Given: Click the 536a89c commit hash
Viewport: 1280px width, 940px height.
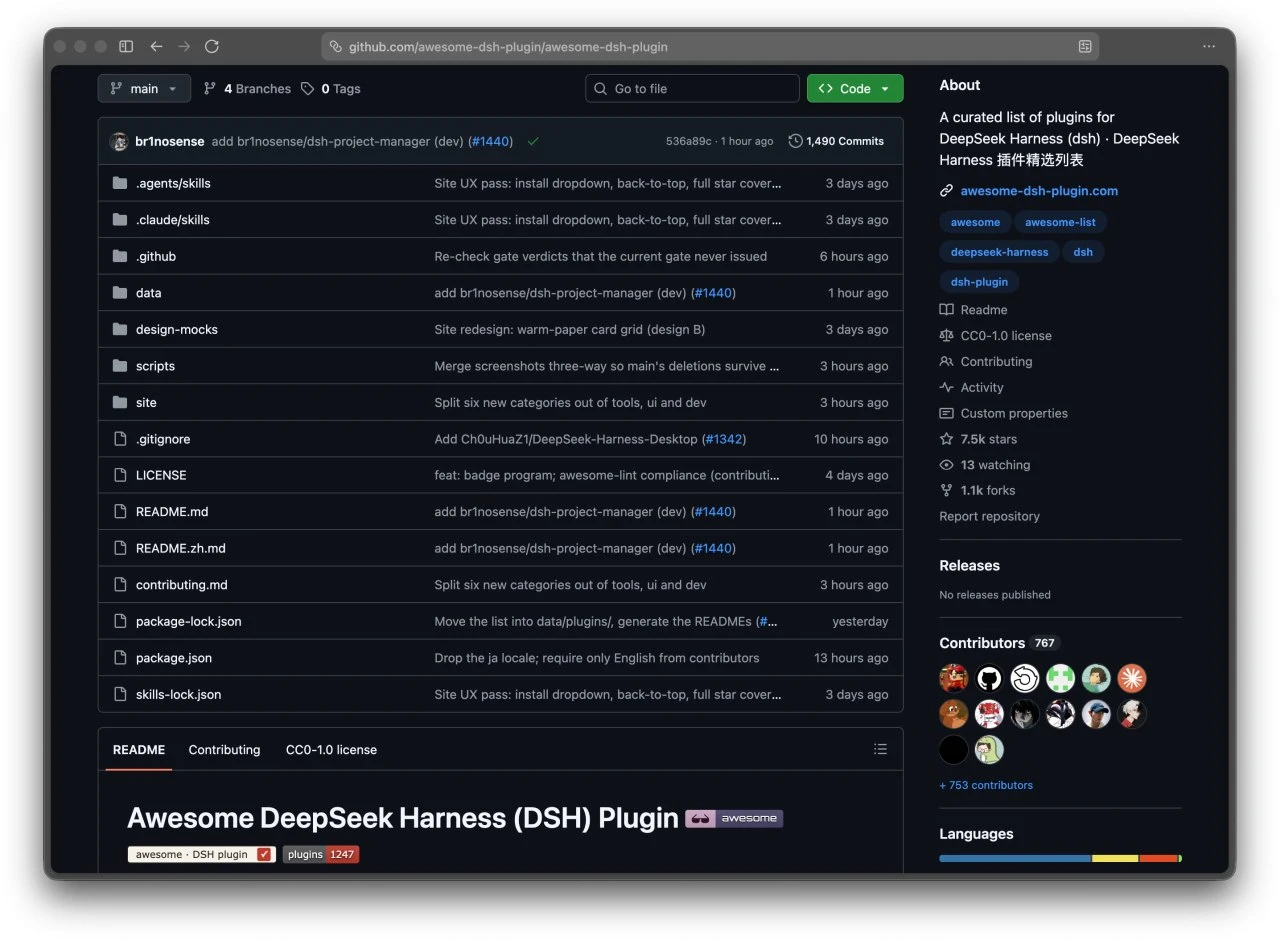Looking at the screenshot, I should 689,141.
